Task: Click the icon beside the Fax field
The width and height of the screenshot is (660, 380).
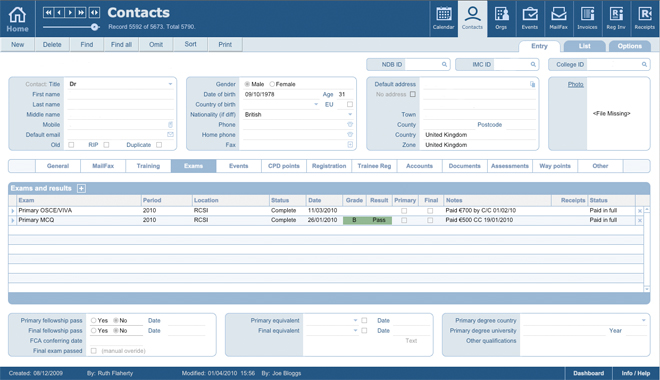Action: pos(350,145)
